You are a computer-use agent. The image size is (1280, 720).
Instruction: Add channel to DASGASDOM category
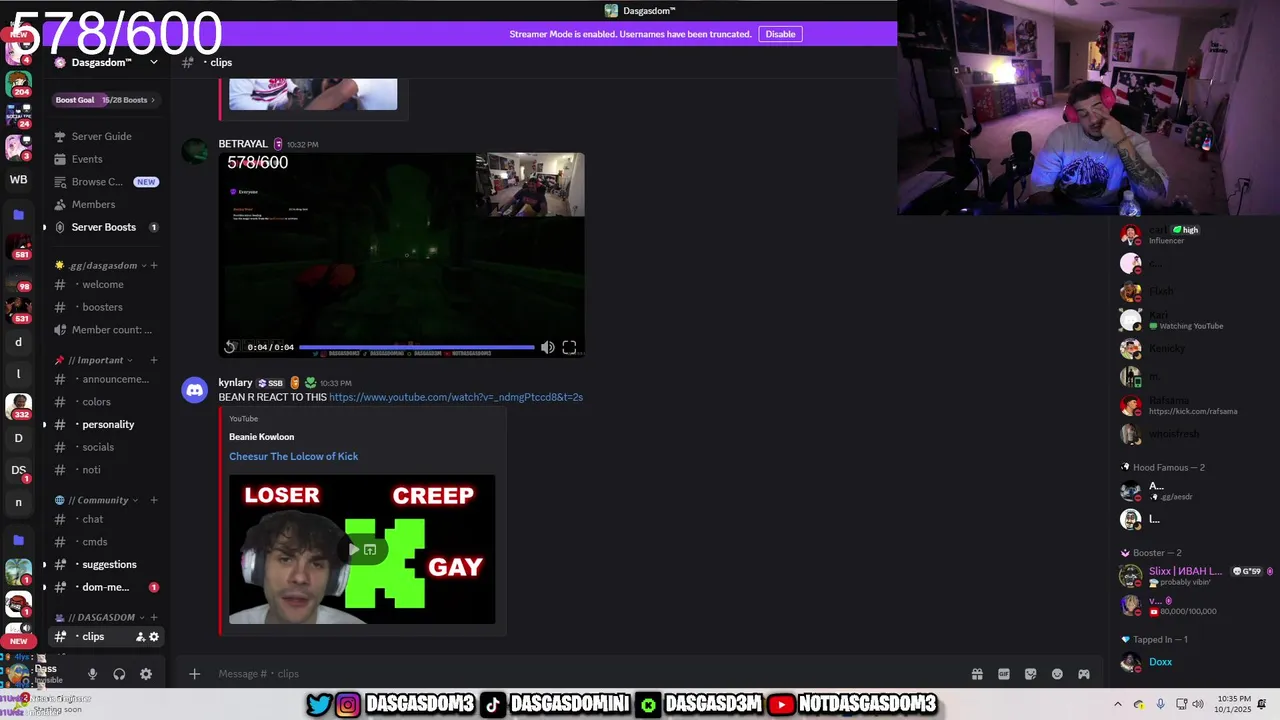point(154,617)
